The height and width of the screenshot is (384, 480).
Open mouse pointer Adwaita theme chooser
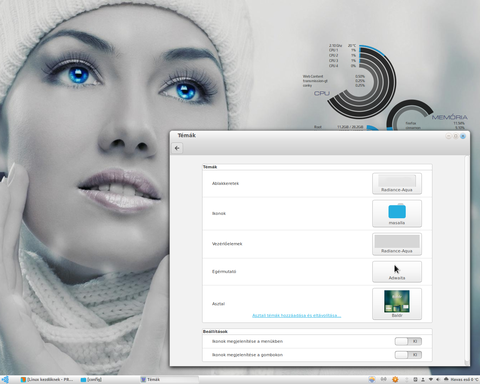tap(397, 272)
